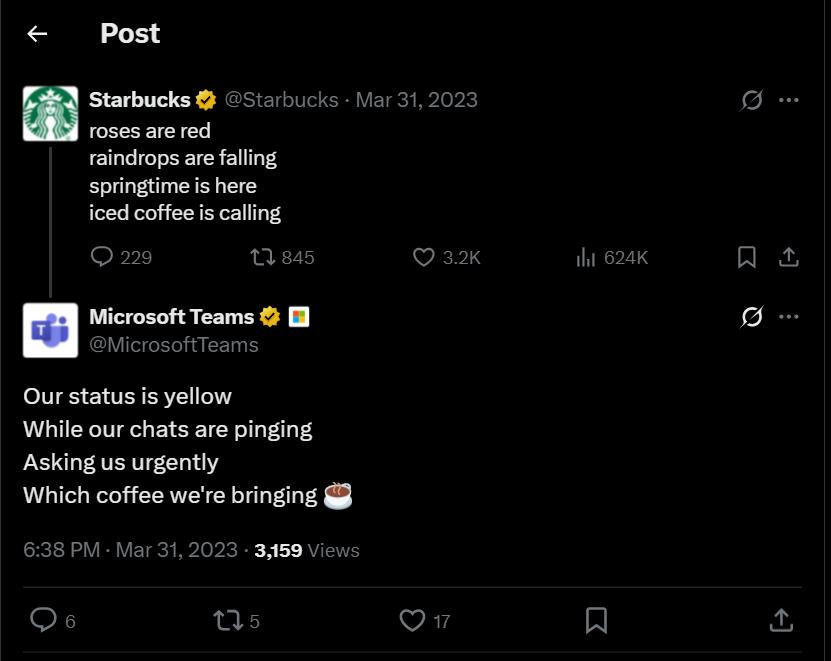Reply to the Microsoft Teams post
This screenshot has height=661, width=831.
43,620
